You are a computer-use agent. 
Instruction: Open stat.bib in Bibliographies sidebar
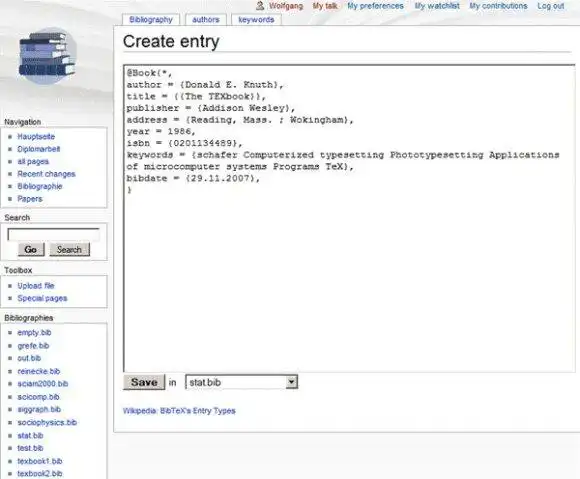pyautogui.click(x=30, y=436)
